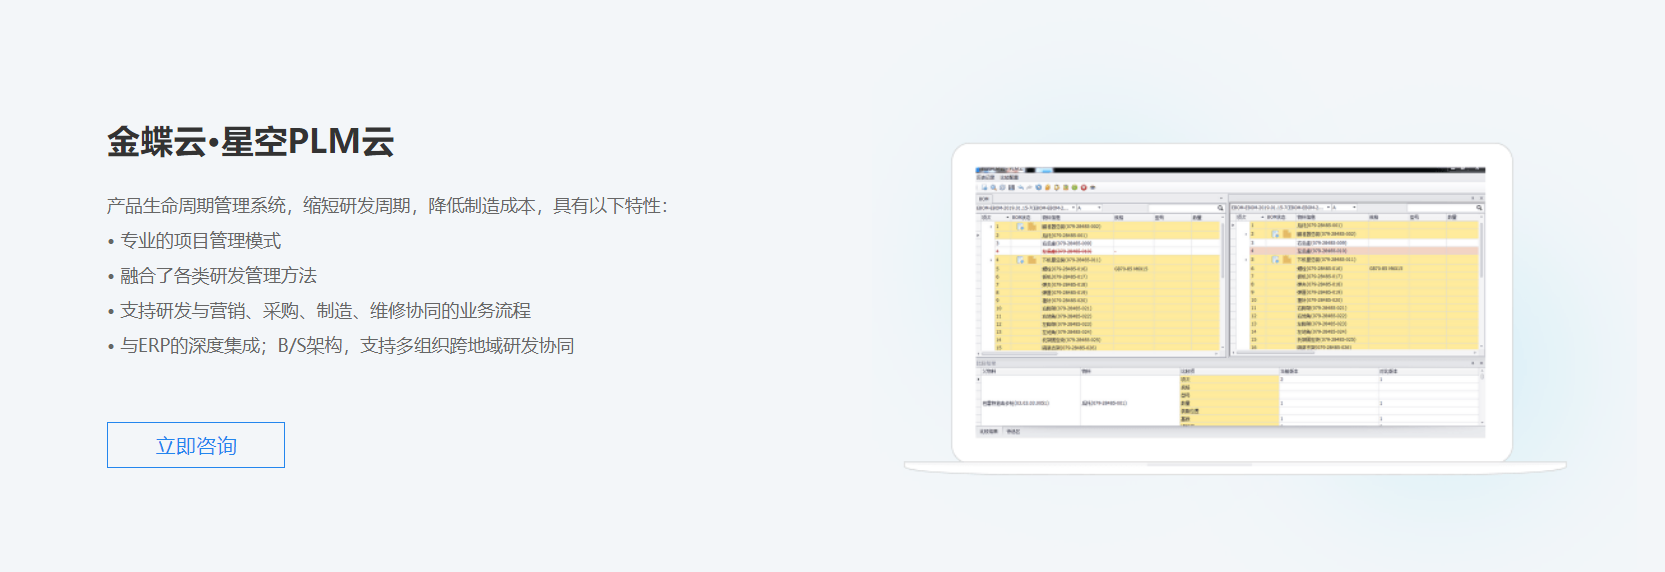The height and width of the screenshot is (572, 1665).
Task: Click the search input field in left BOM panel
Action: pos(1180,208)
